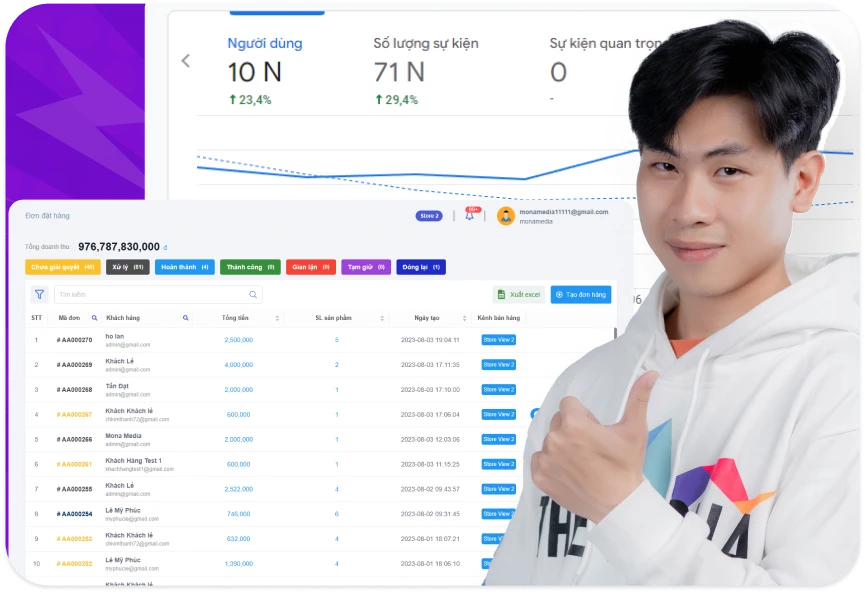Click inside the Tìm kiếm search field

point(158,295)
